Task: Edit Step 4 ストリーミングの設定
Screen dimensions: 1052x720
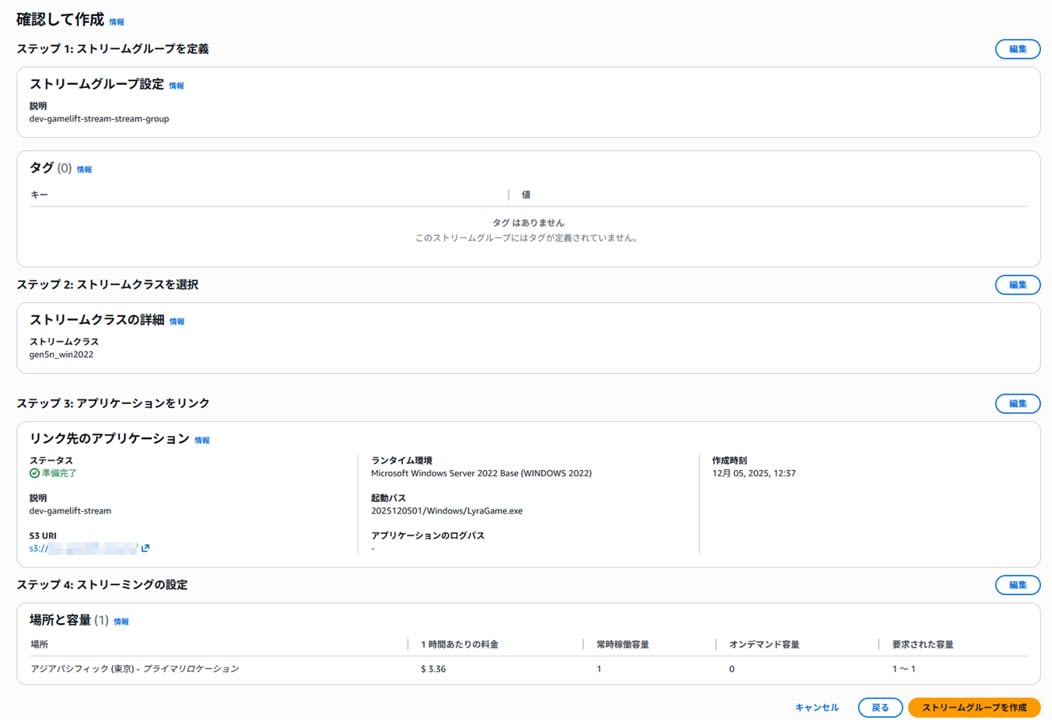Action: (1017, 585)
